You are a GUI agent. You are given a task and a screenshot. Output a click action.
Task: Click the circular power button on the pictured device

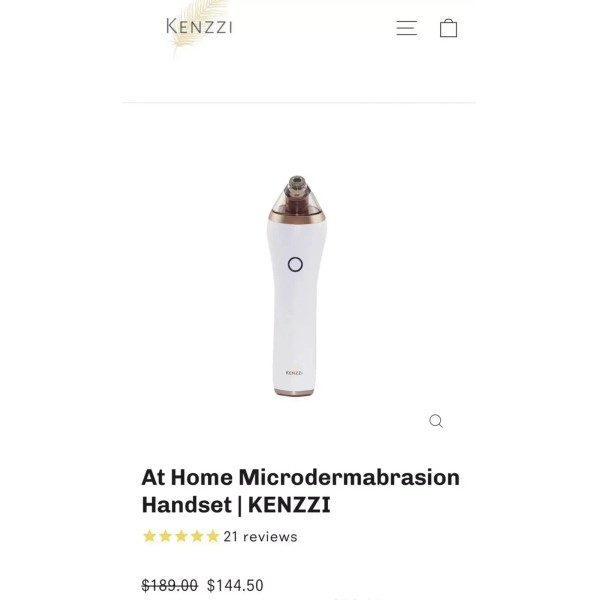coord(295,264)
